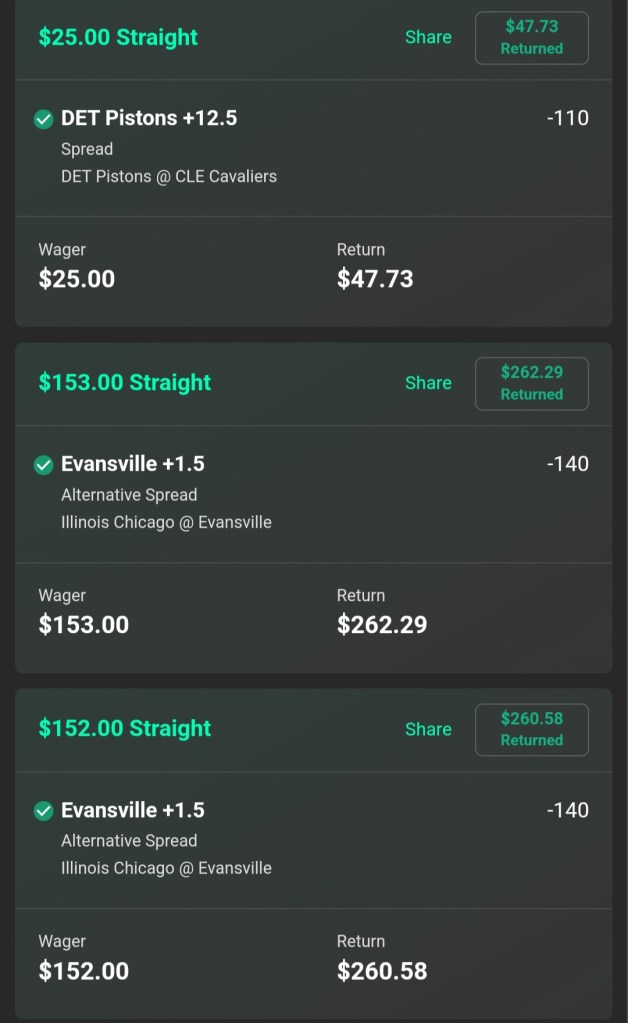The width and height of the screenshot is (628, 1023).
Task: Click the -140 odds in the $153.00 bet
Action: 567,464
